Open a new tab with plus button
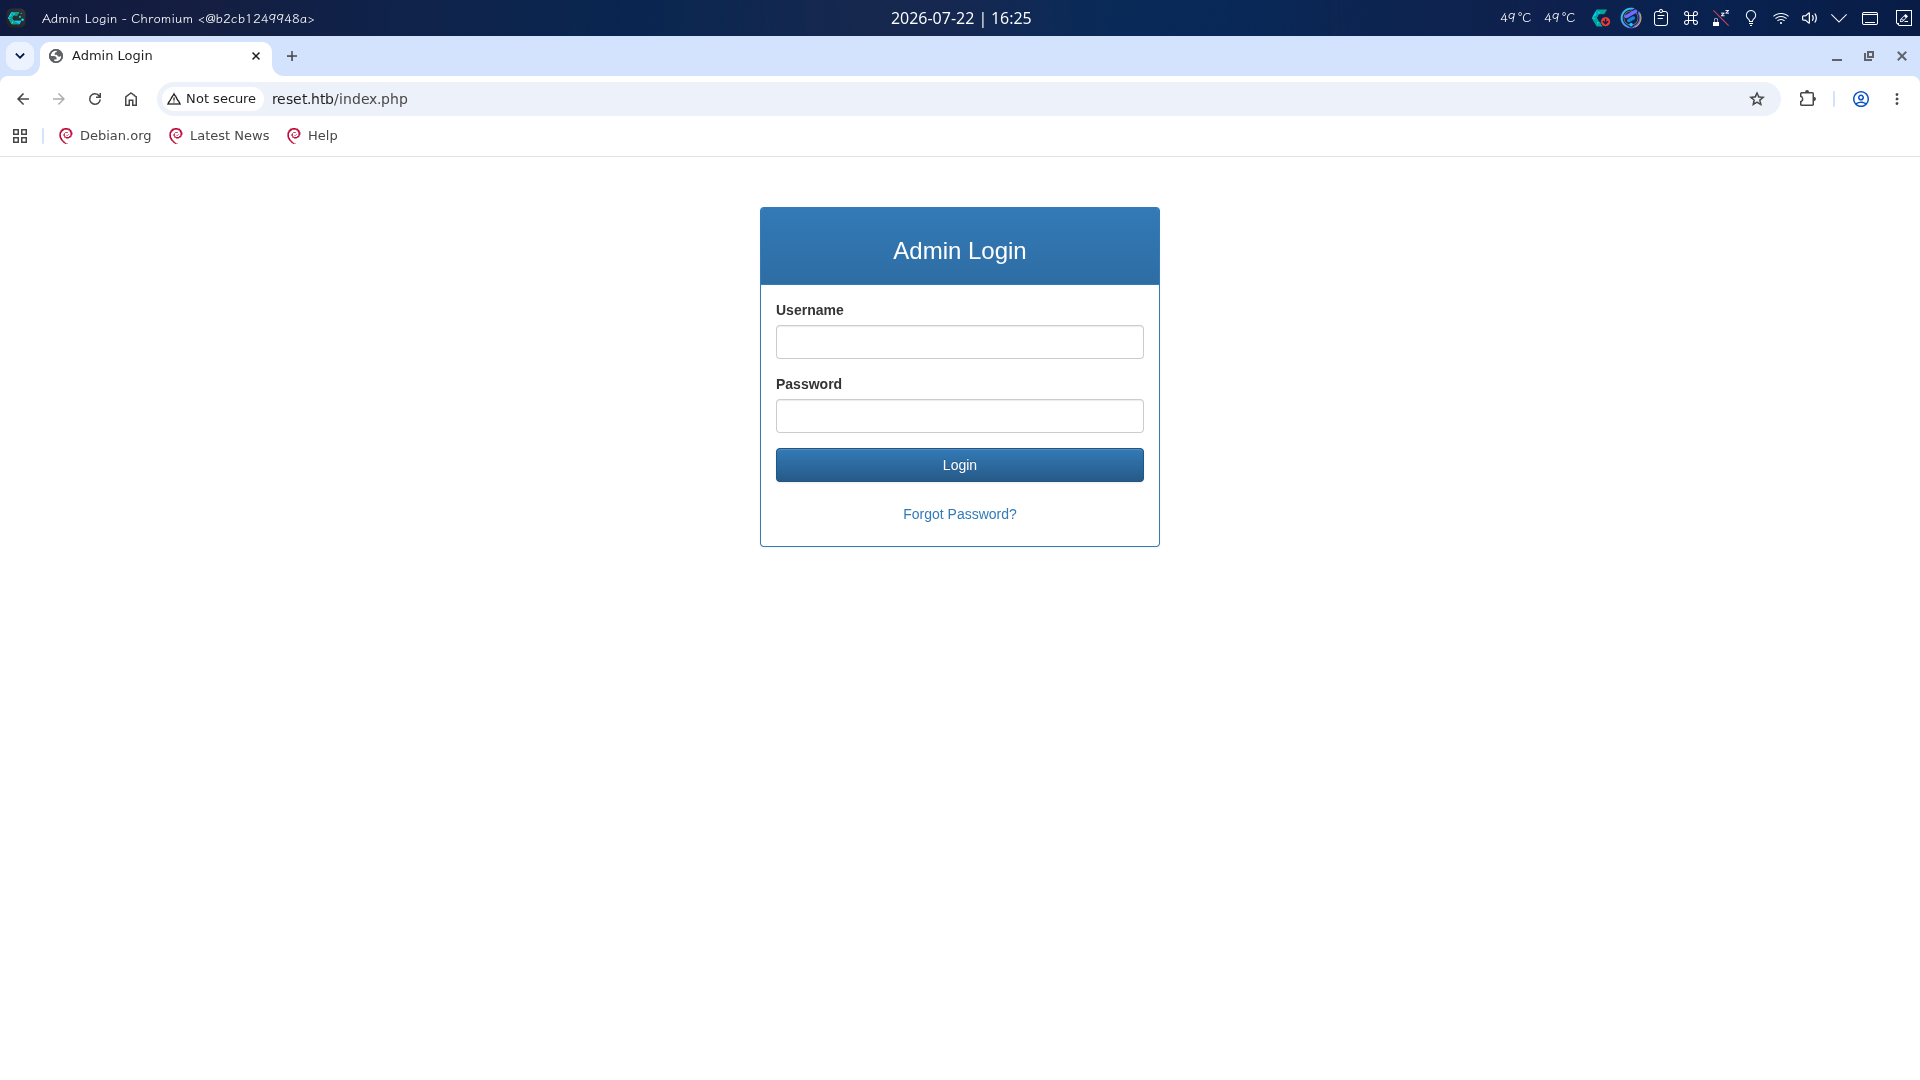Screen dimensions: 1920x1080 (x=292, y=56)
